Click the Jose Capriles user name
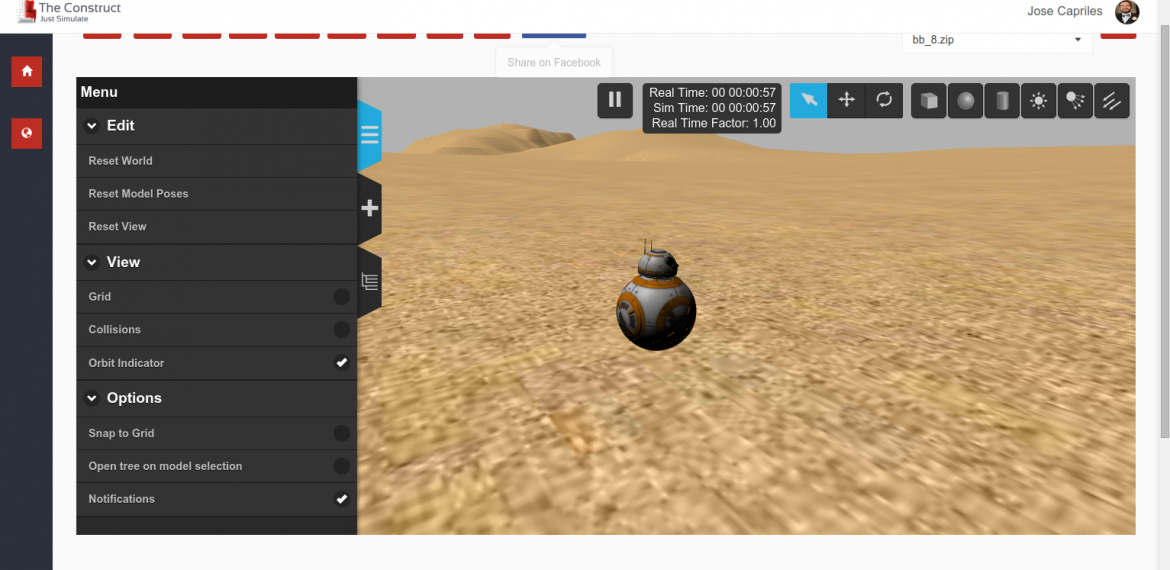Viewport: 1170px width, 570px height. pos(1065,11)
